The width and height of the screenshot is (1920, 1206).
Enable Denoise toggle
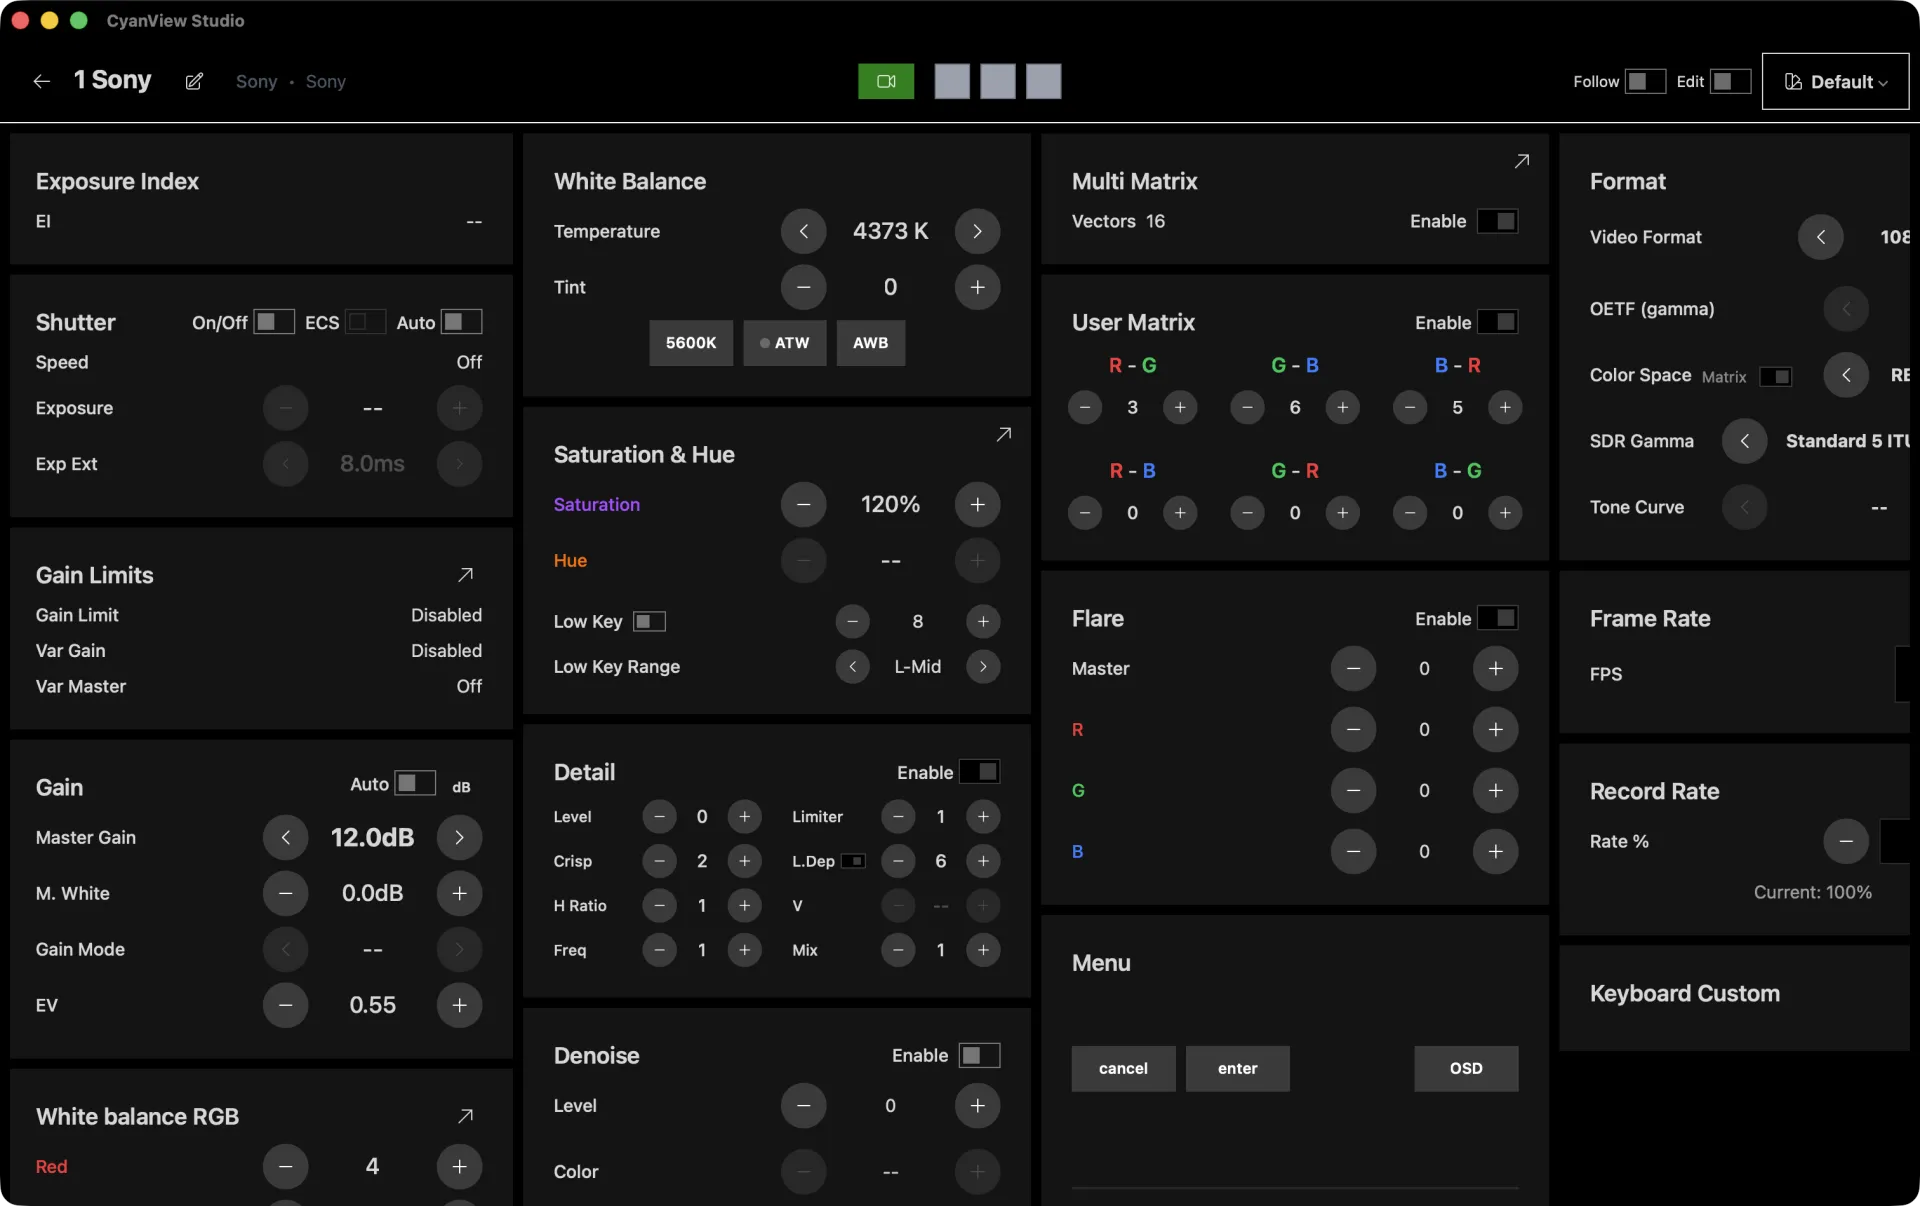tap(979, 1055)
